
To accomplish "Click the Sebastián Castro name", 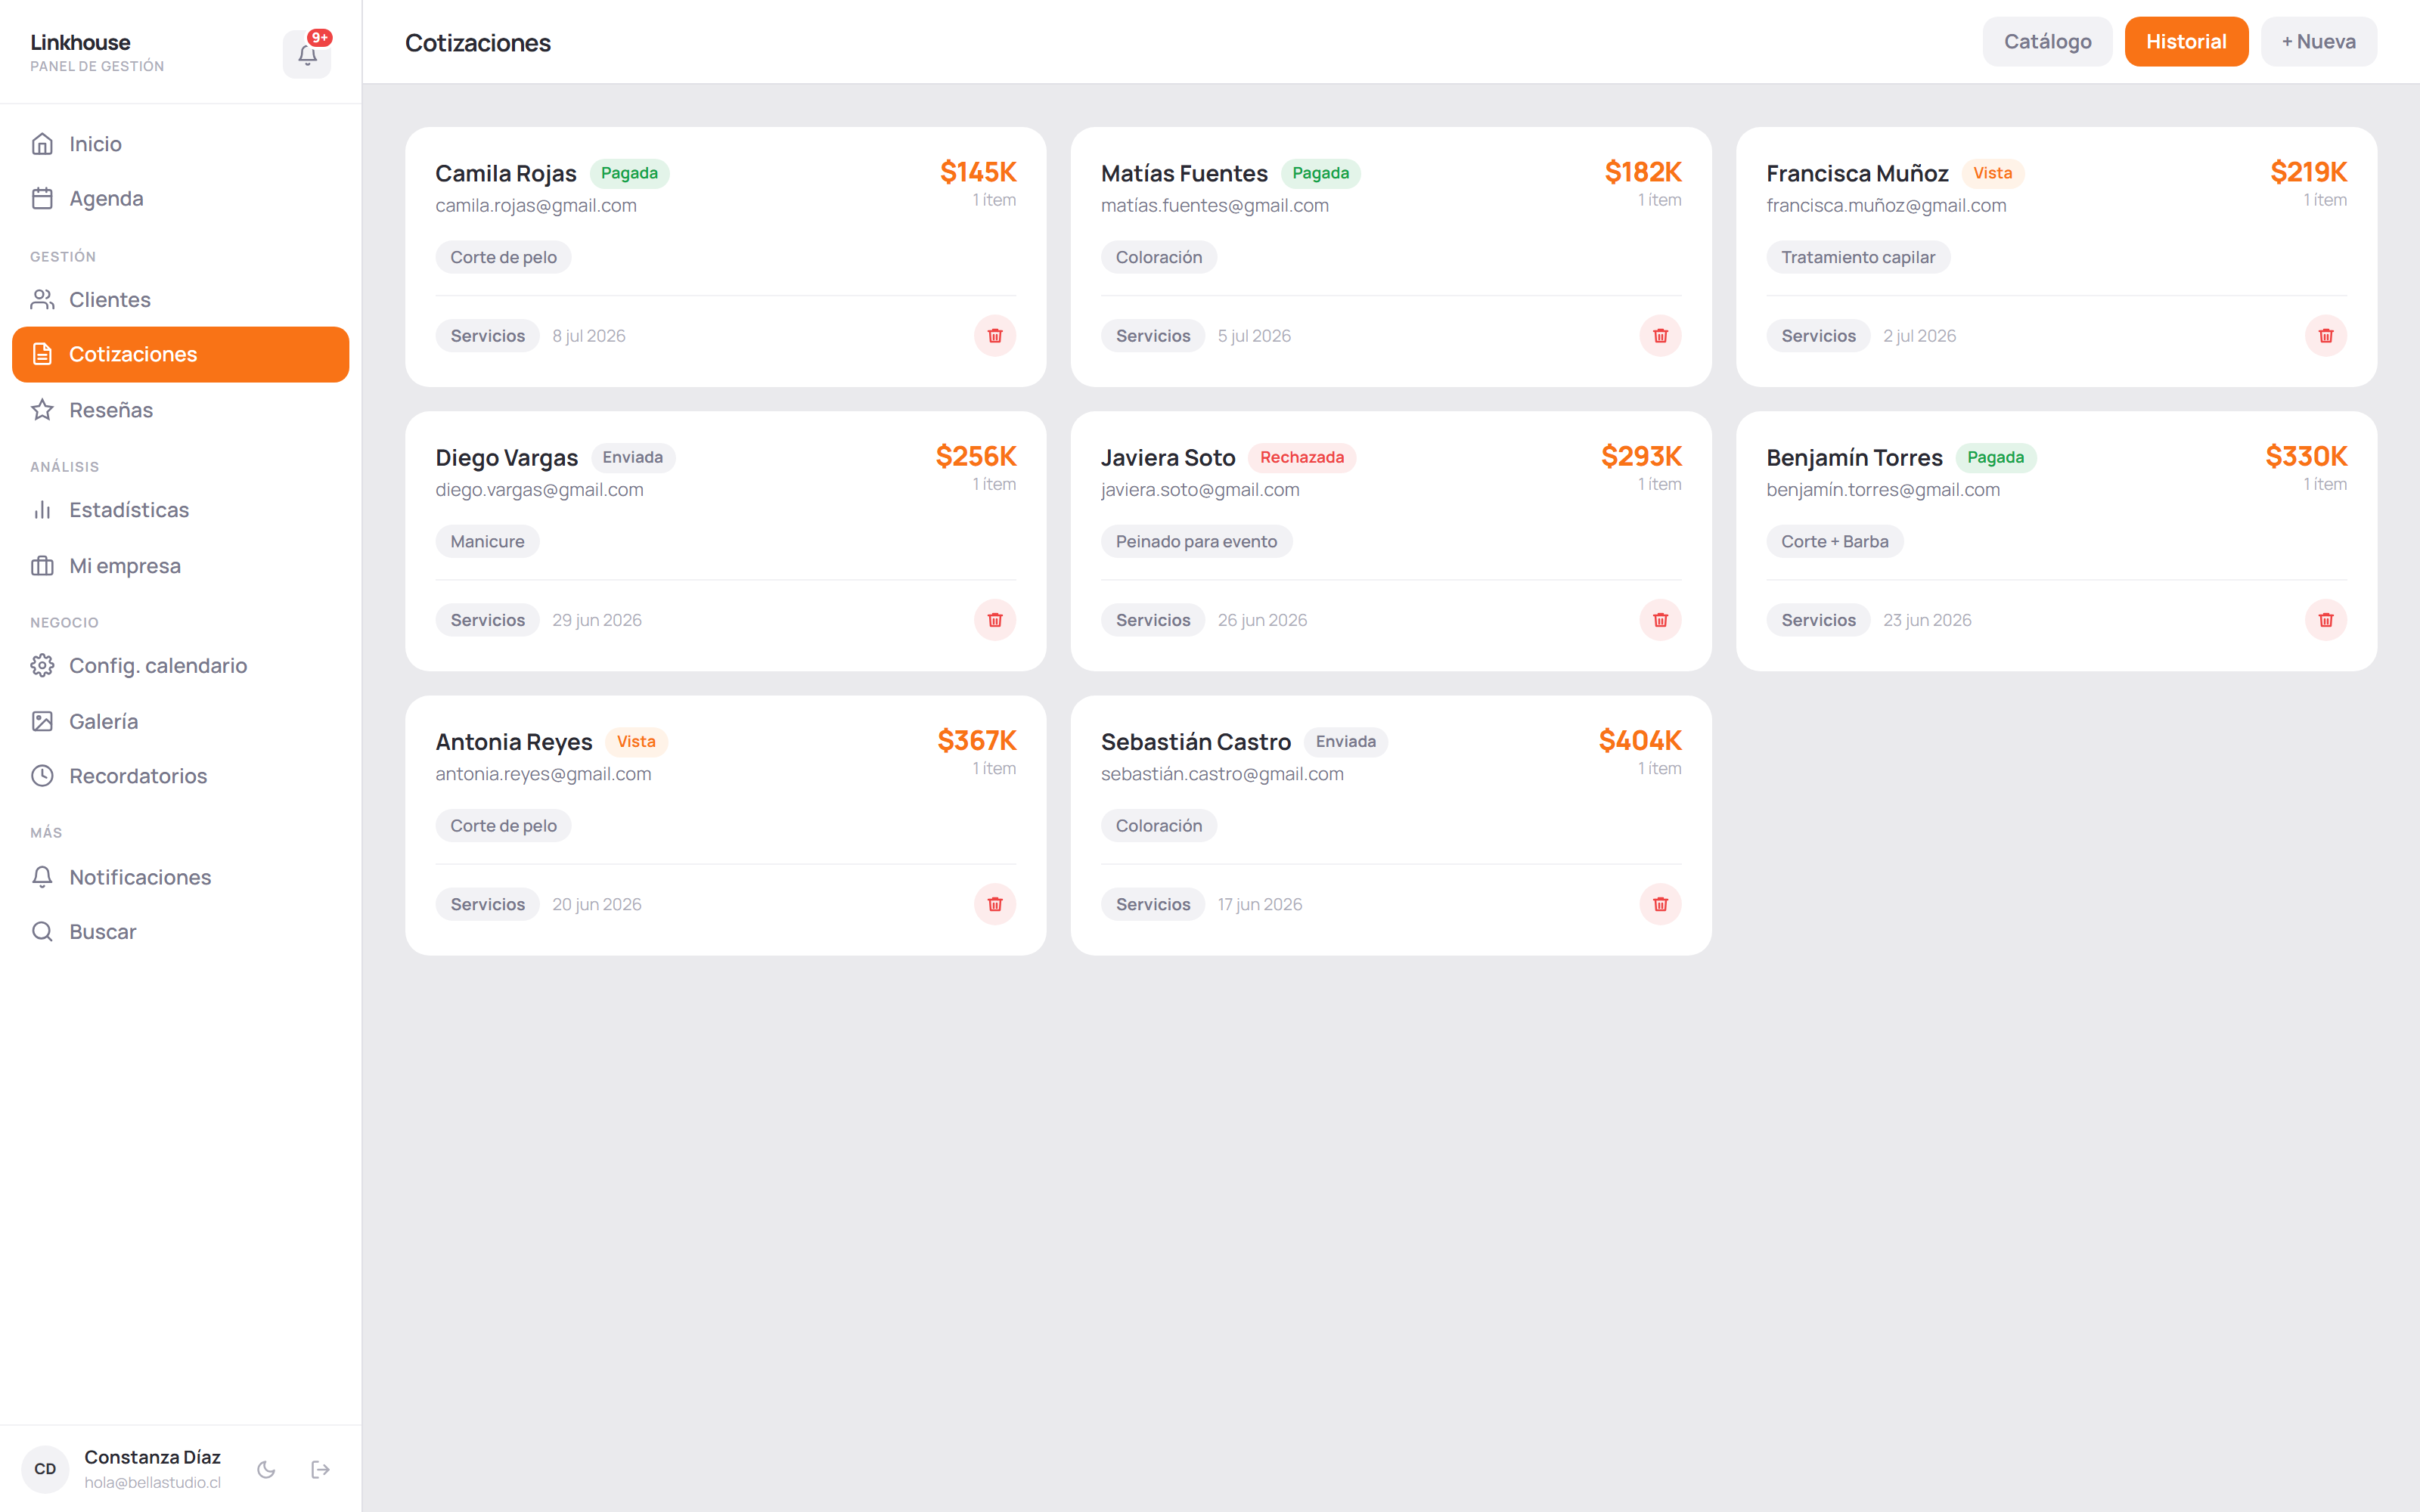I will point(1195,741).
